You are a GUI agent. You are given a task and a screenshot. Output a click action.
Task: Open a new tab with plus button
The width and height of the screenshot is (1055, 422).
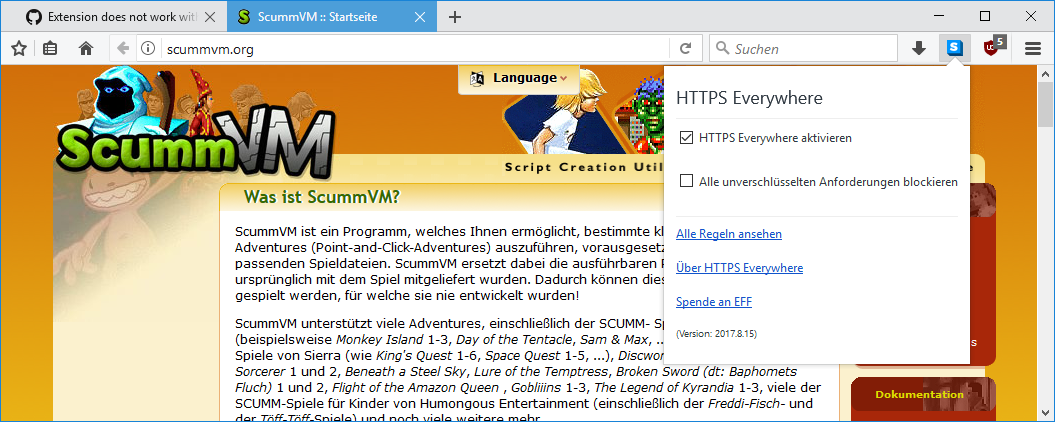point(455,17)
